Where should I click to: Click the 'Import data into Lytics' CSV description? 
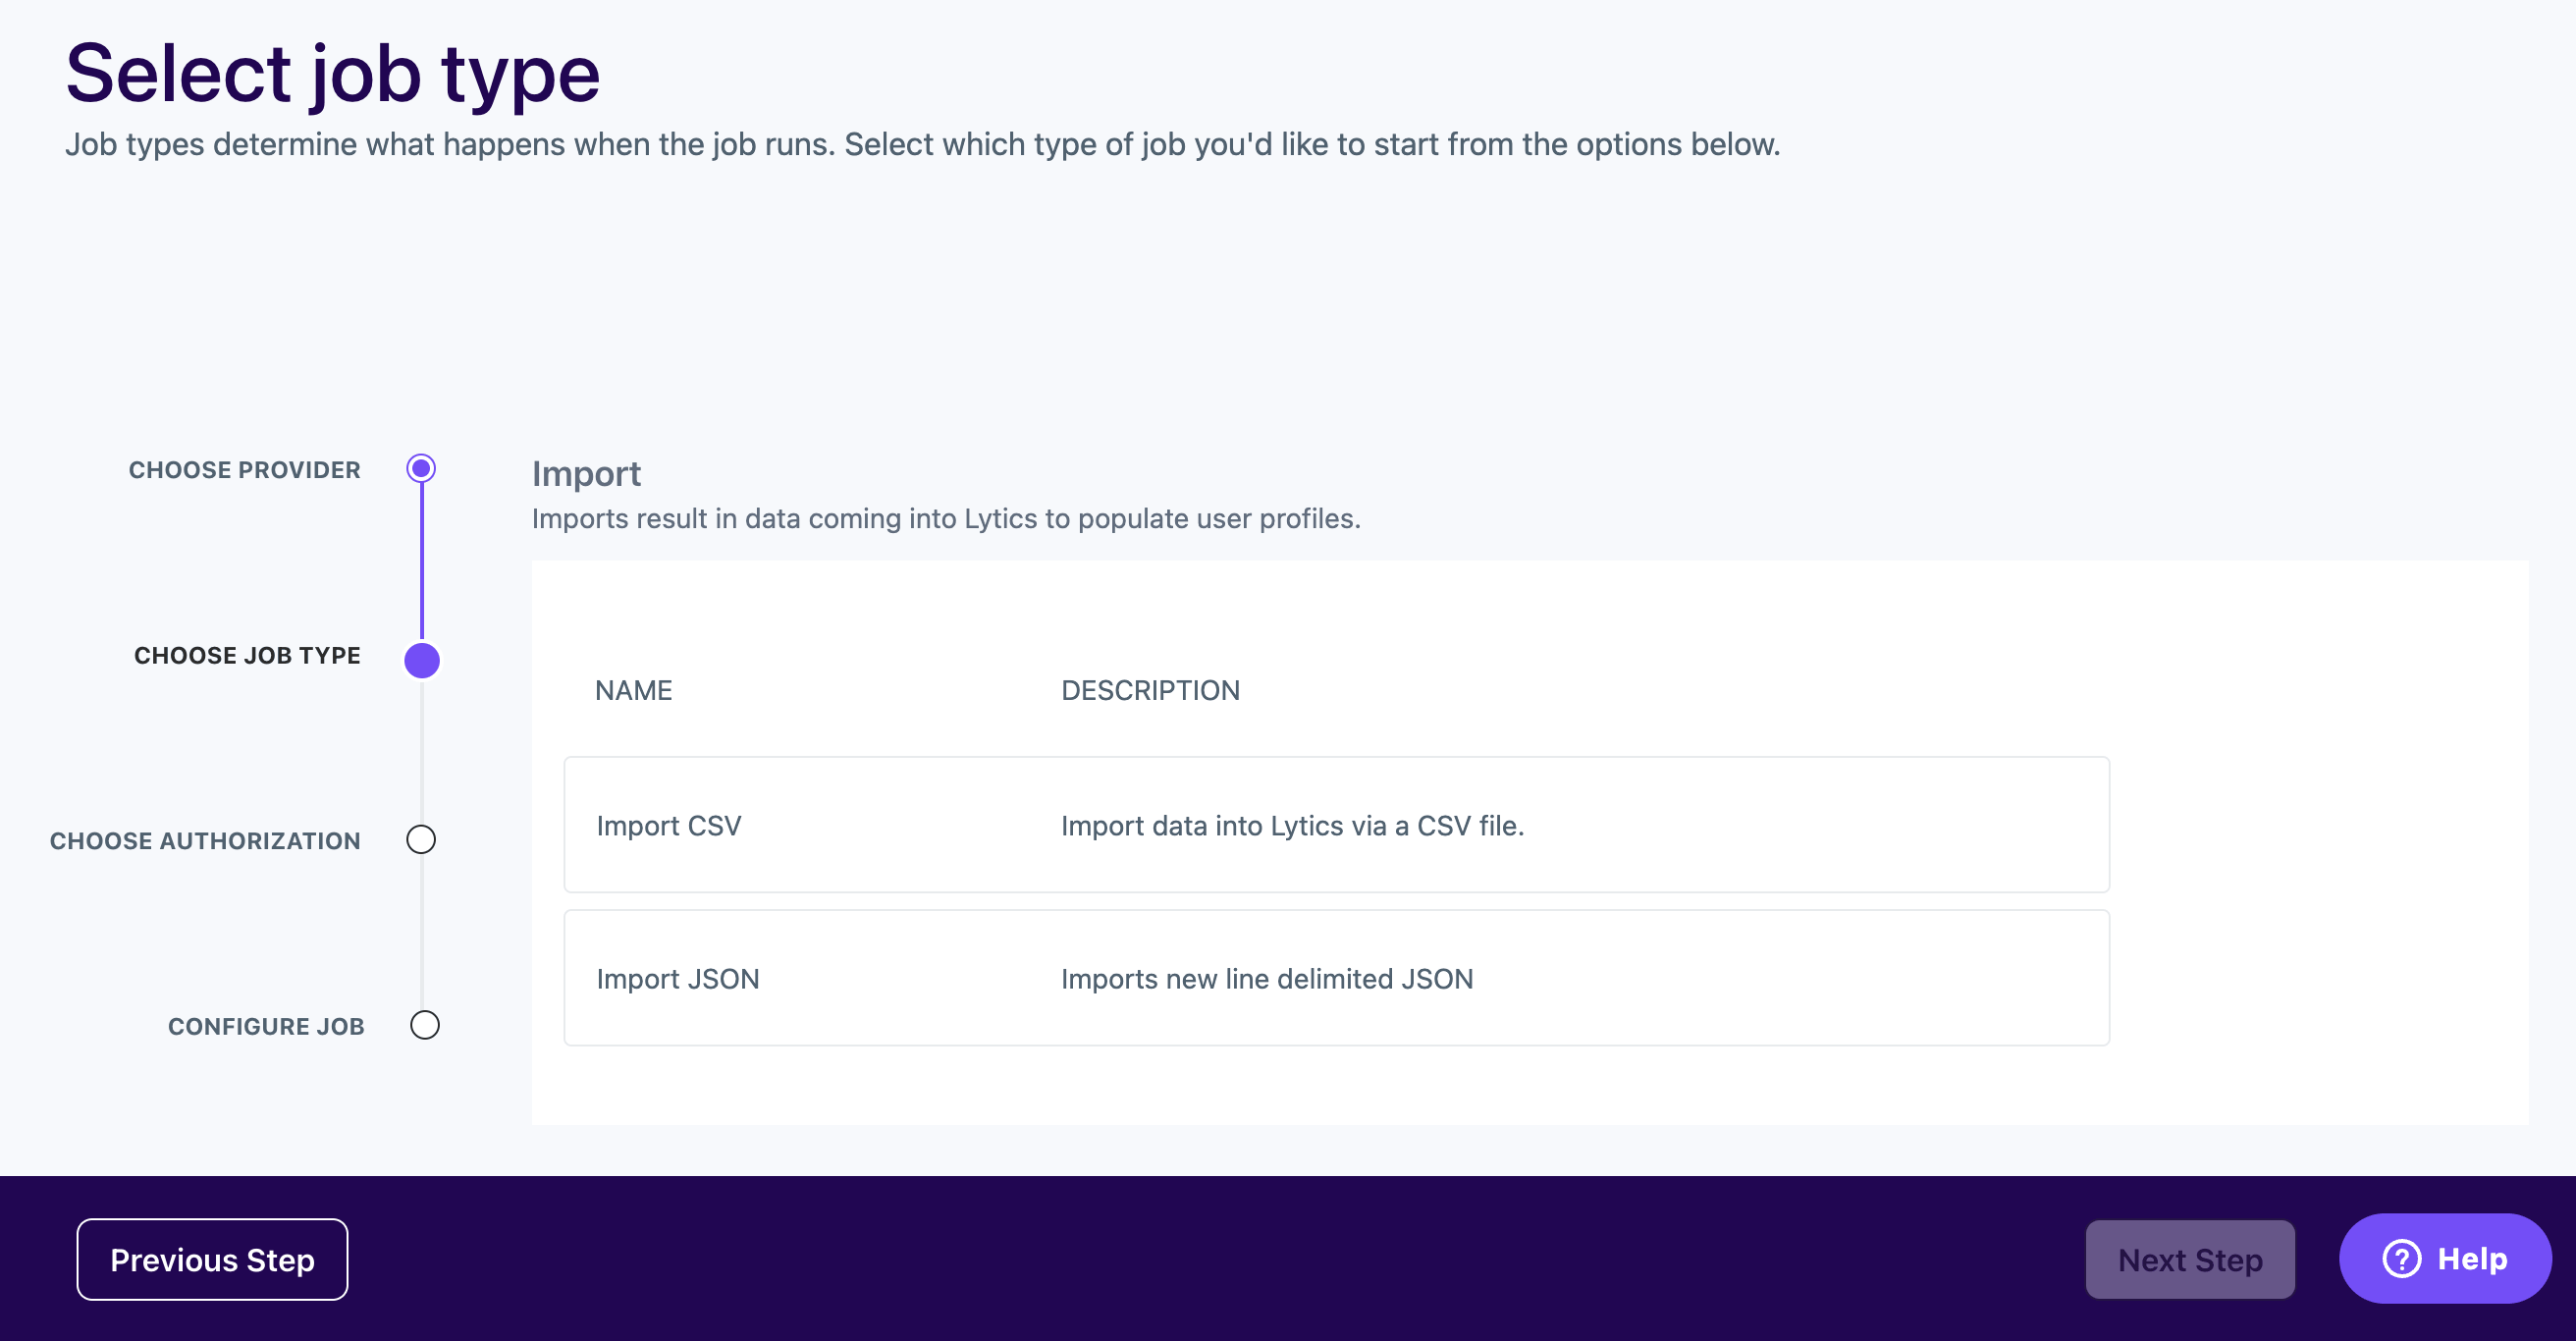tap(1292, 826)
